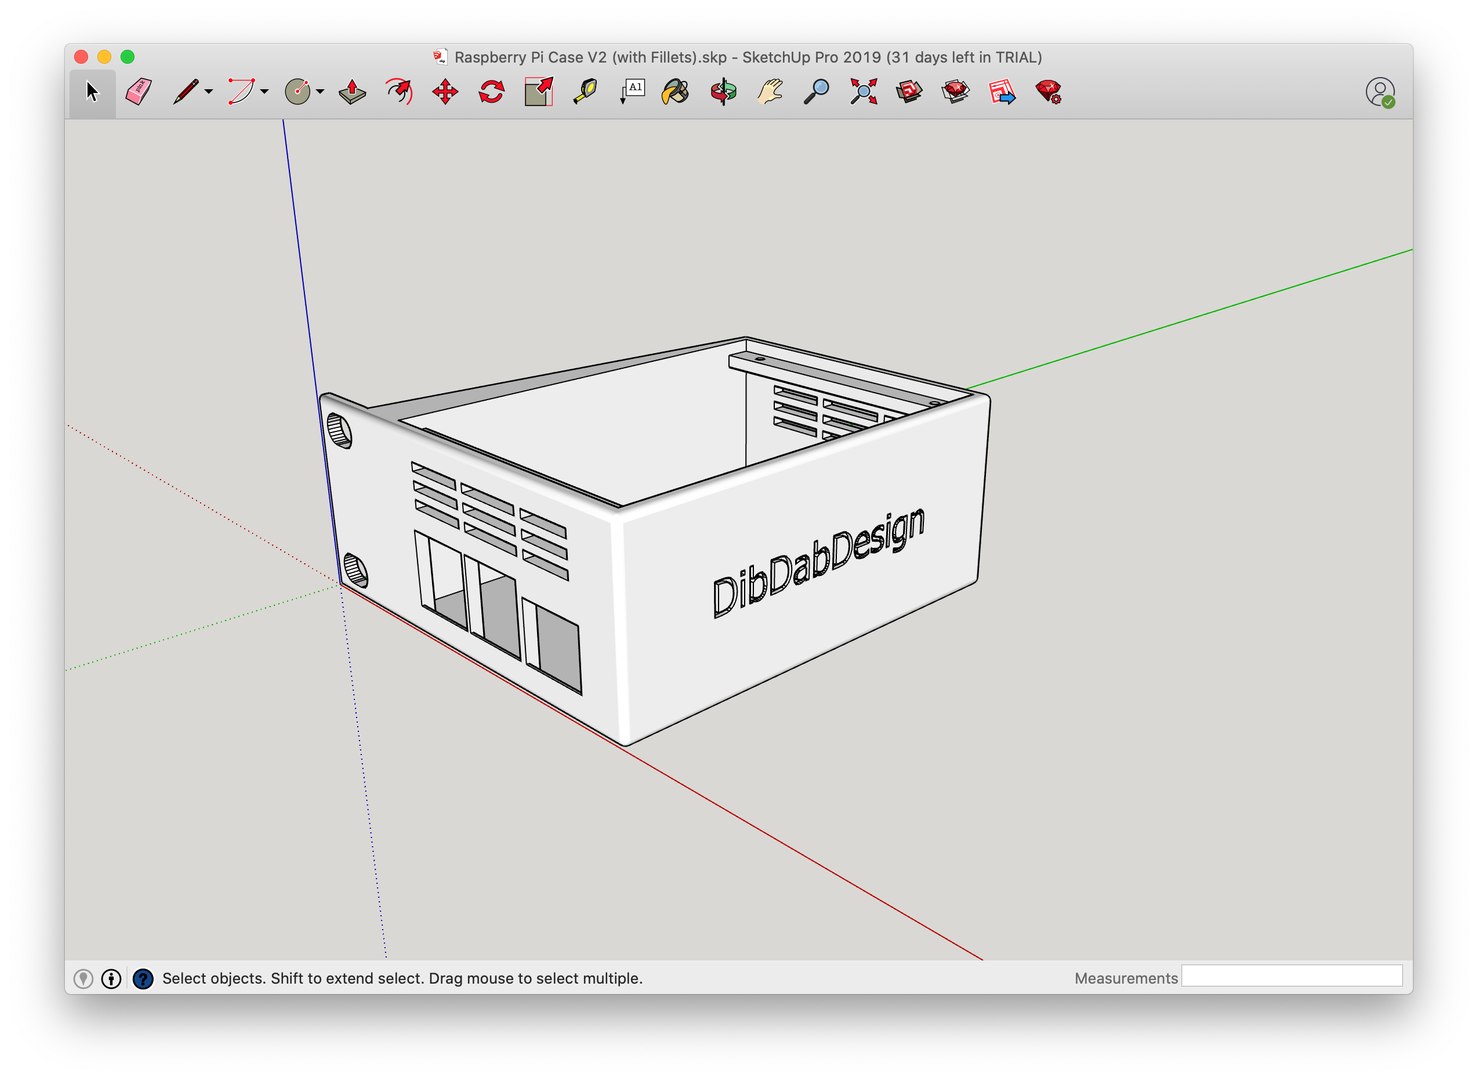Open Extension Manager ruby icon
The image size is (1478, 1080).
point(1048,92)
